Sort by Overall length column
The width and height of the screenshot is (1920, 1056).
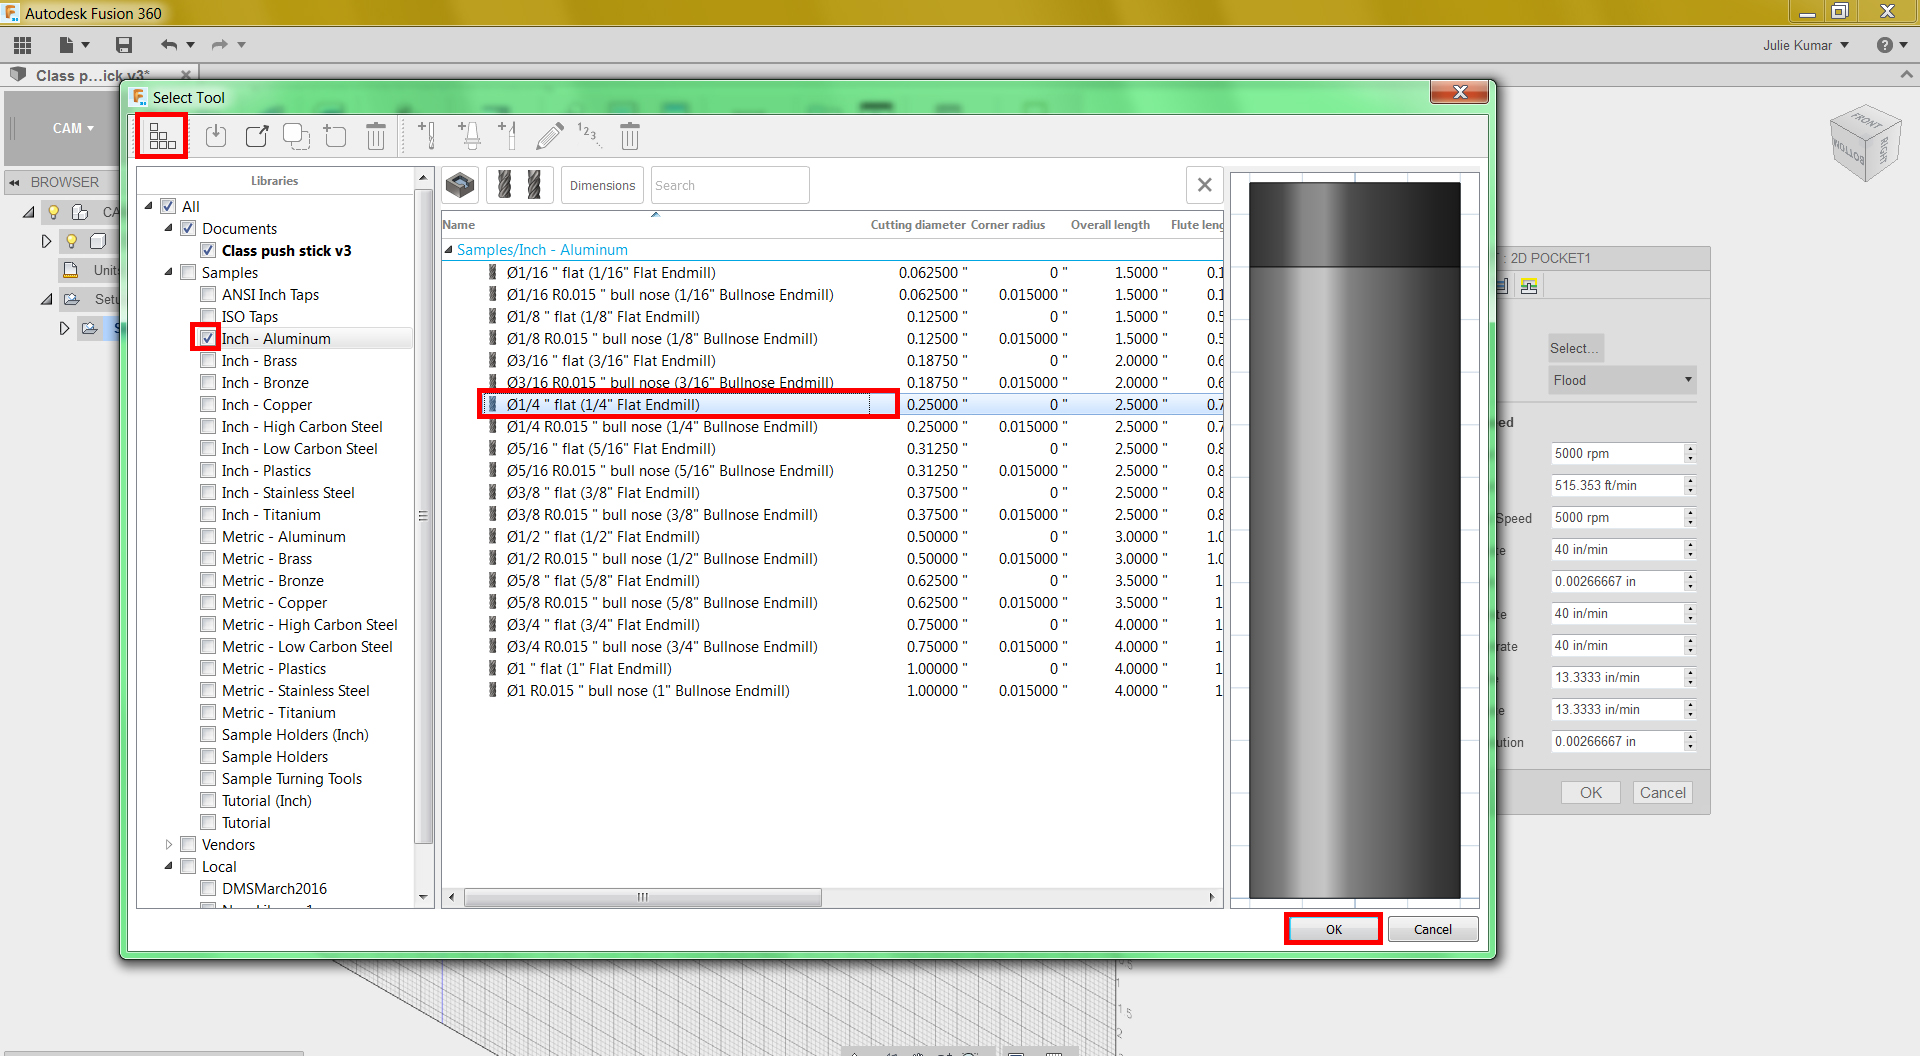pos(1110,225)
